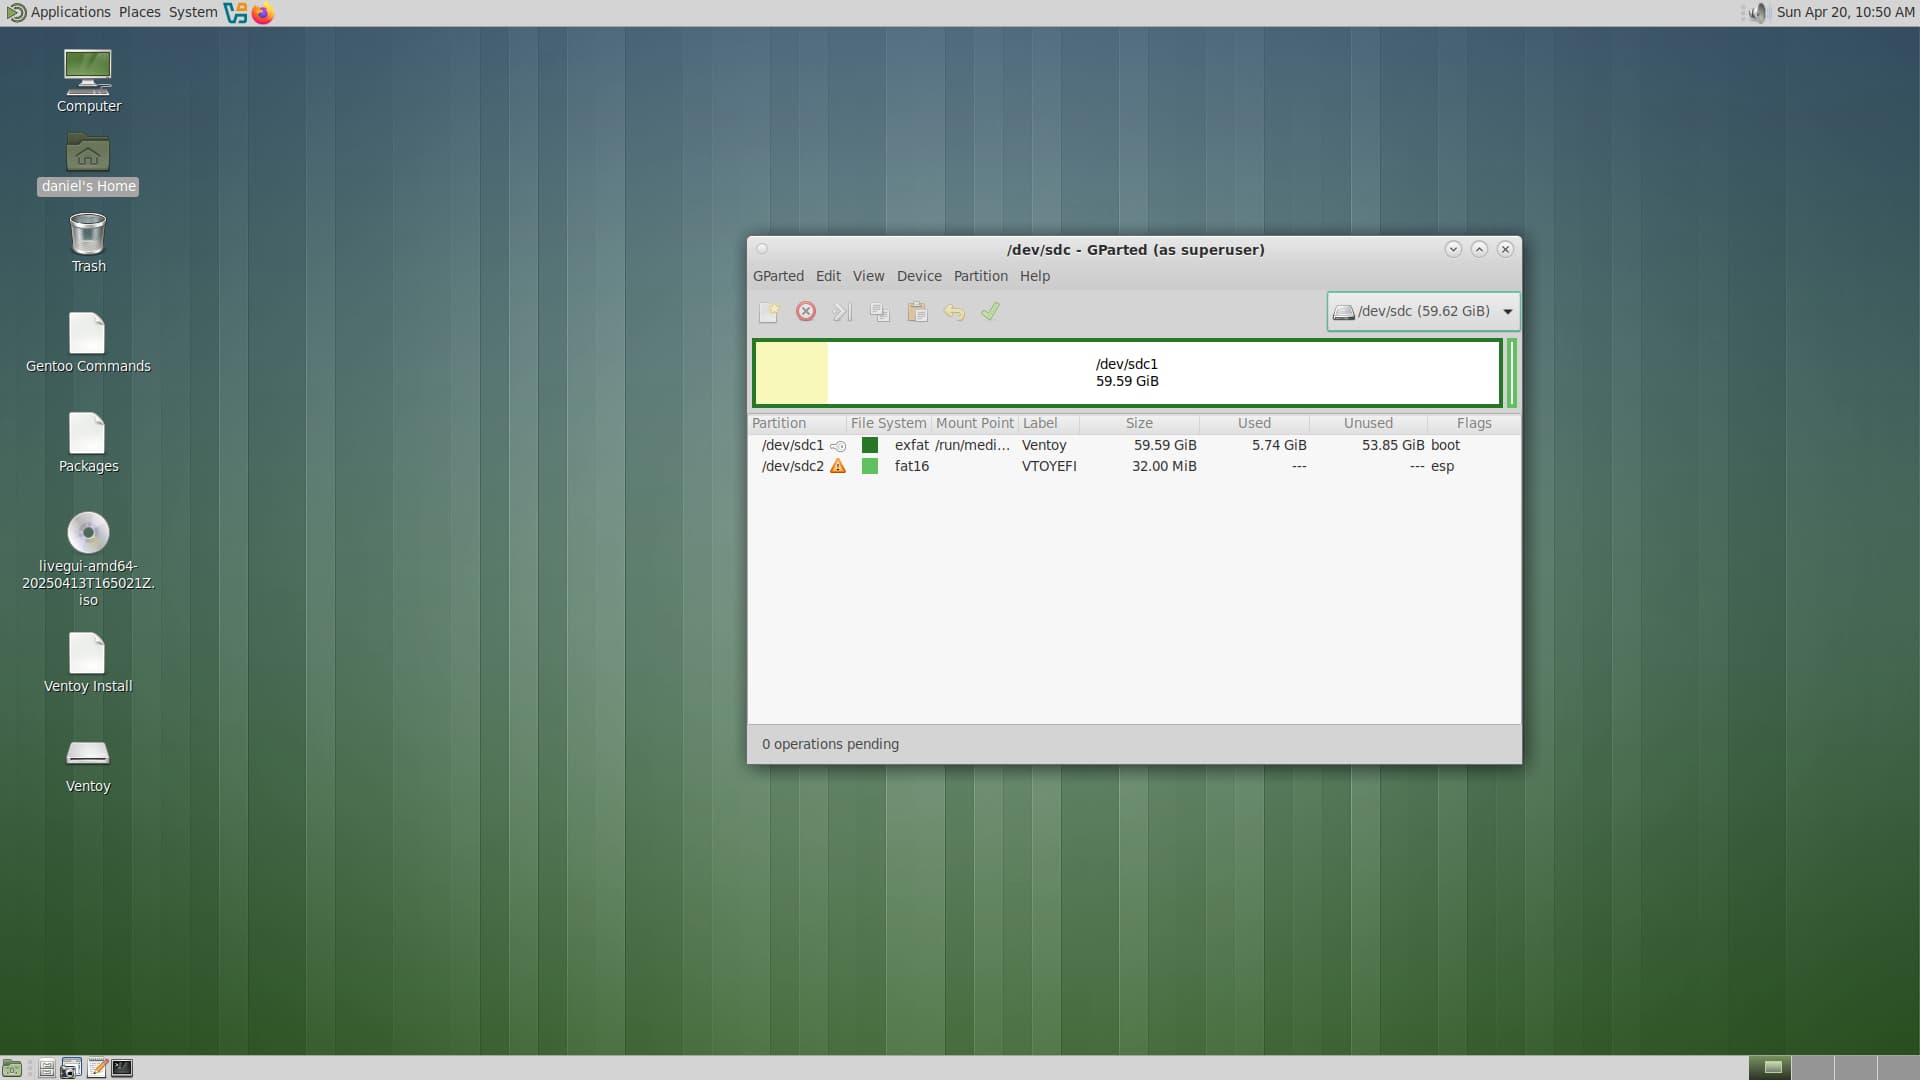Screen dimensions: 1920x1080
Task: Launch Firefox from the top panel
Action: click(x=263, y=13)
